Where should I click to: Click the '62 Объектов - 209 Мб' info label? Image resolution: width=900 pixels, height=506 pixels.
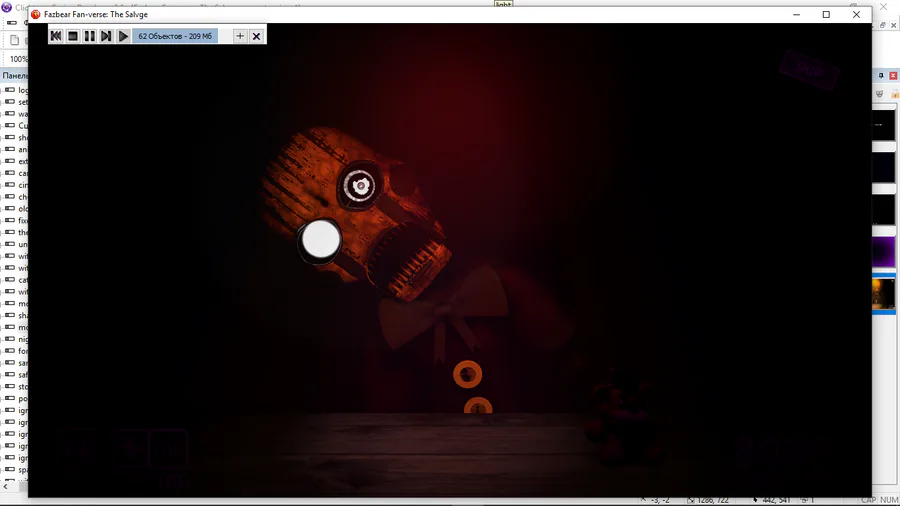click(x=175, y=36)
